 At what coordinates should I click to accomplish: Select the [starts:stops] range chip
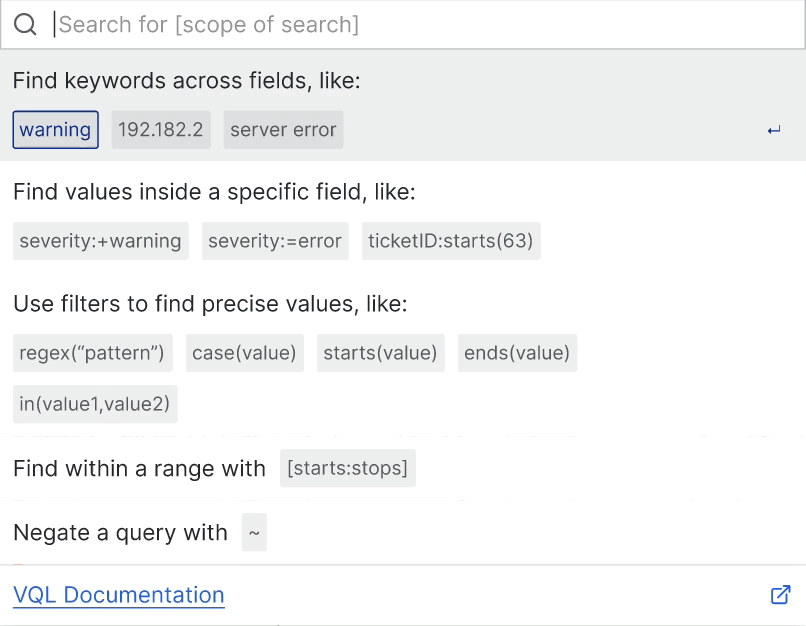coord(347,469)
